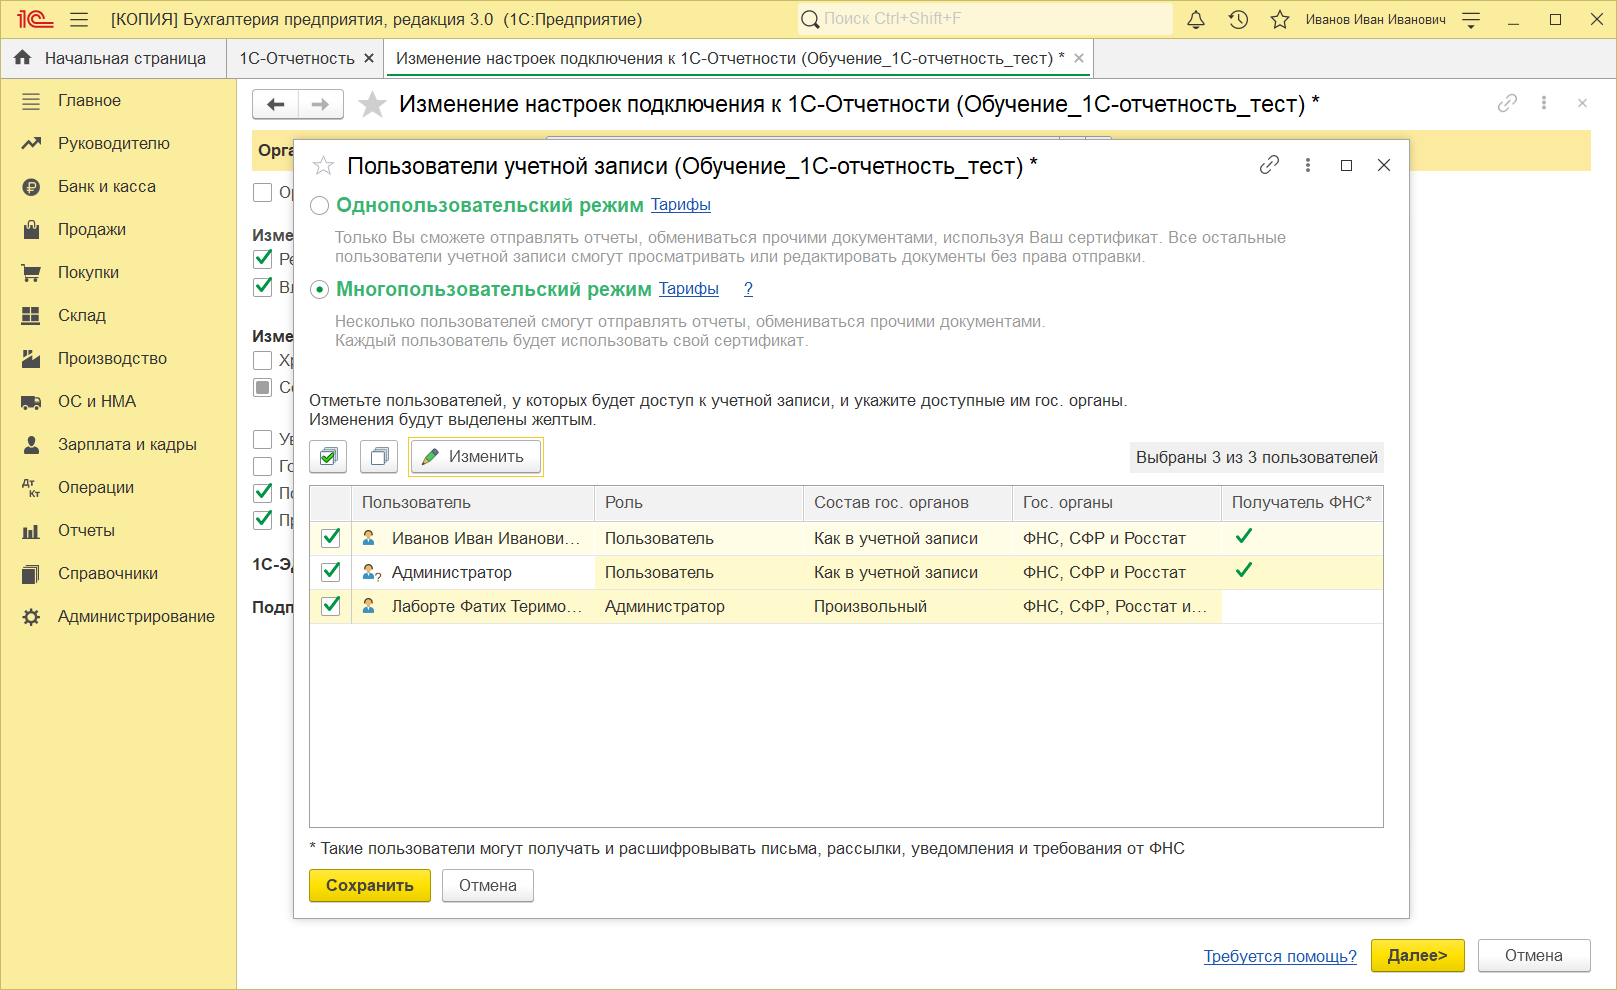Get link icon in users dialog

(x=1269, y=165)
